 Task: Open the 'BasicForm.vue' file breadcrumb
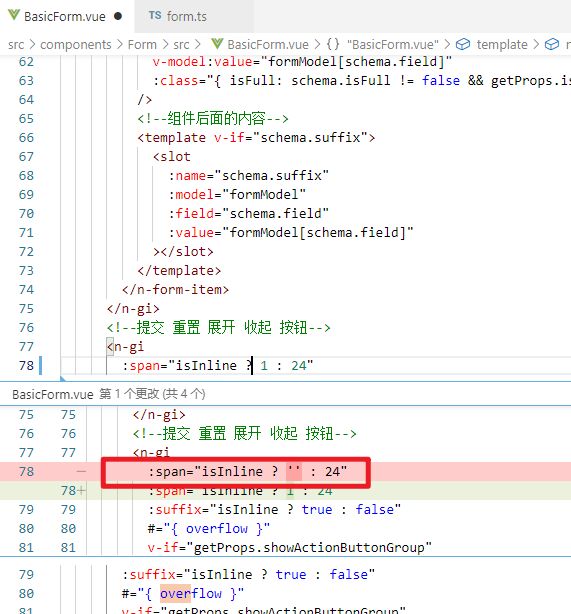pyautogui.click(x=268, y=45)
